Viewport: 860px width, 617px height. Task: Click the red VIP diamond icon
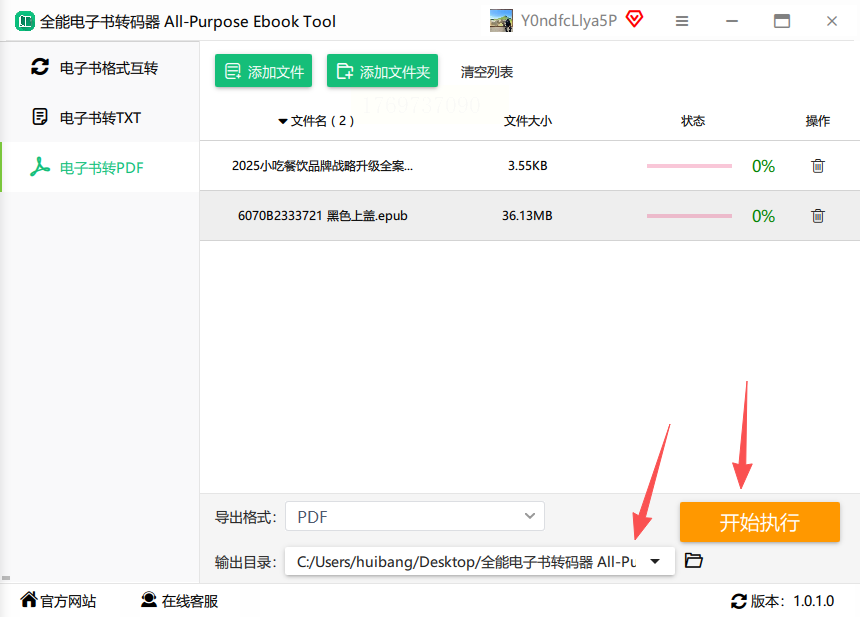coord(635,19)
